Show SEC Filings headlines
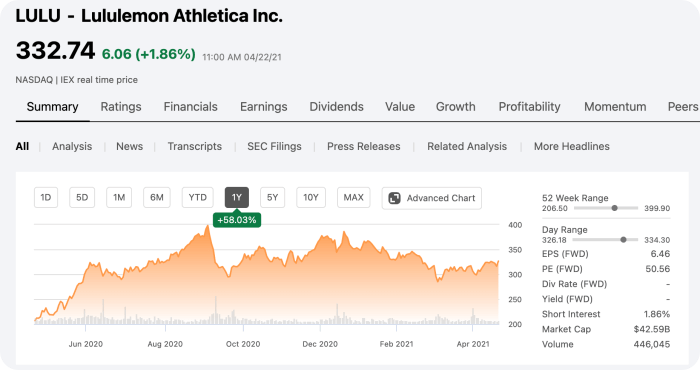The height and width of the screenshot is (370, 700). point(275,146)
